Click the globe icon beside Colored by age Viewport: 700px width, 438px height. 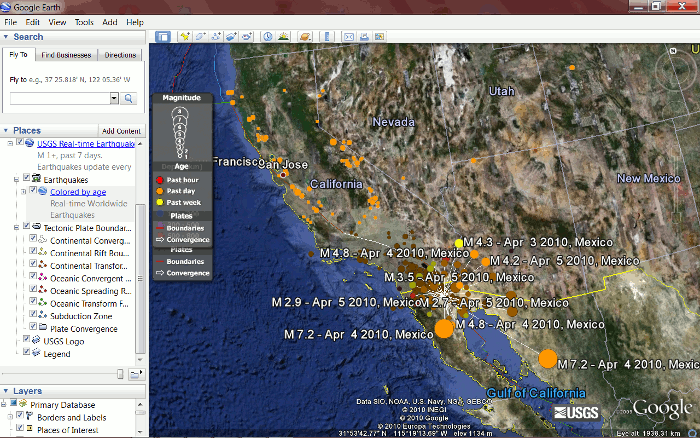(43, 191)
